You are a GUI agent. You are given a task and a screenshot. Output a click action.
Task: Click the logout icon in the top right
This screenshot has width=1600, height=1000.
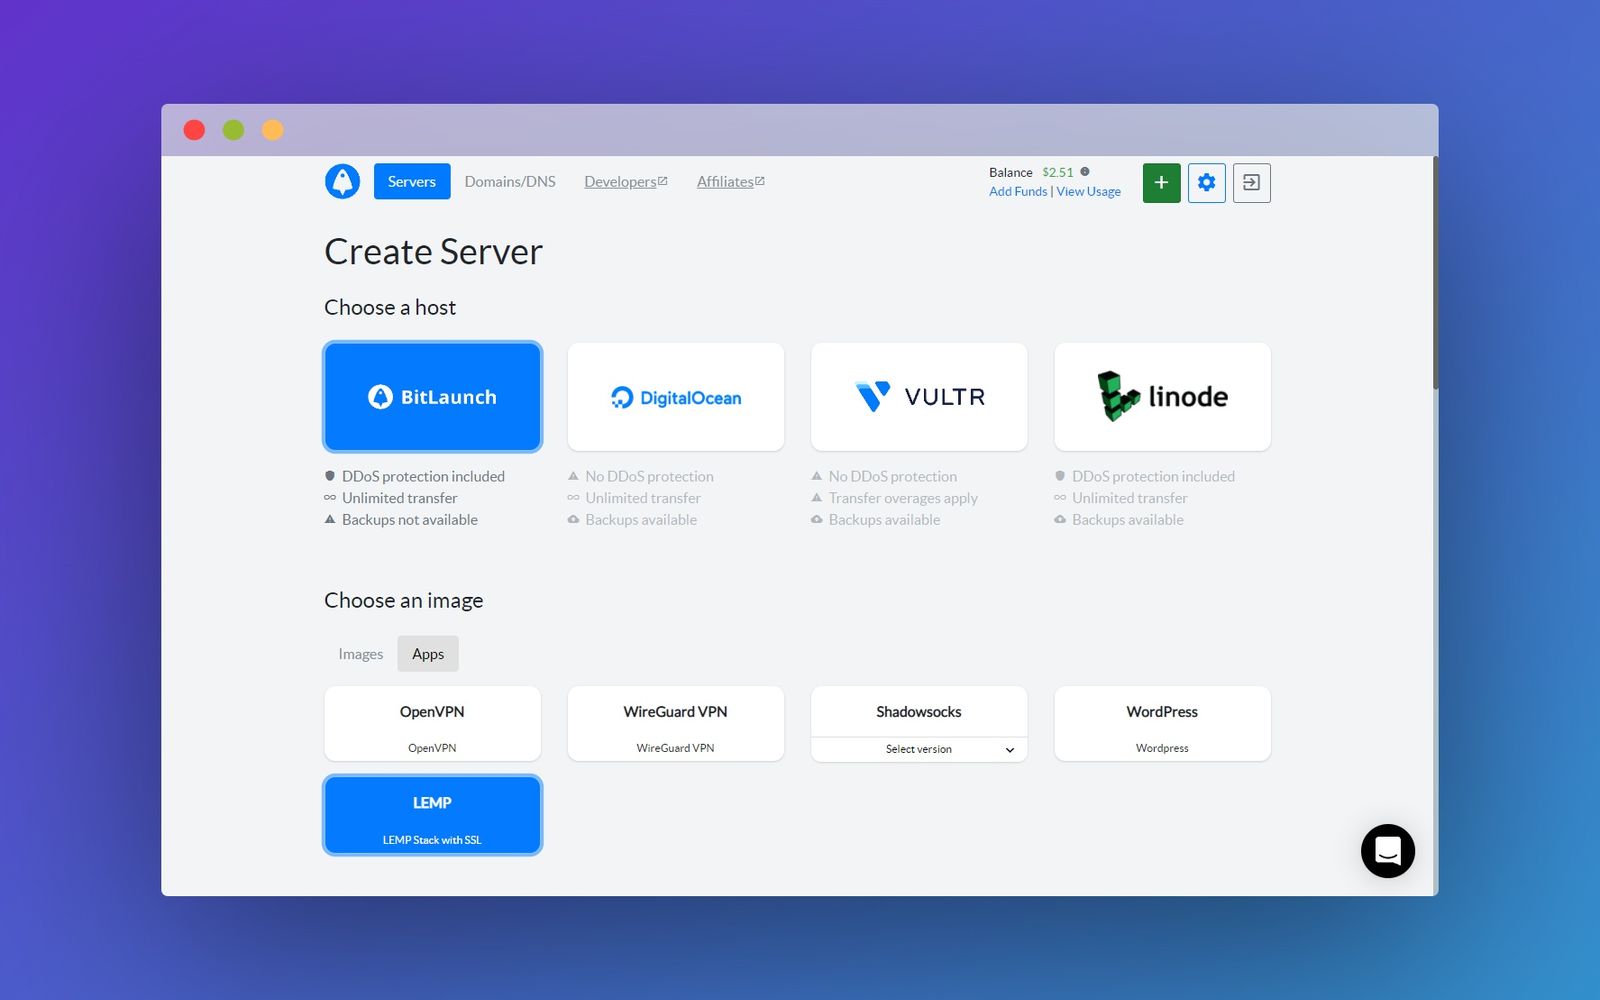pyautogui.click(x=1251, y=182)
